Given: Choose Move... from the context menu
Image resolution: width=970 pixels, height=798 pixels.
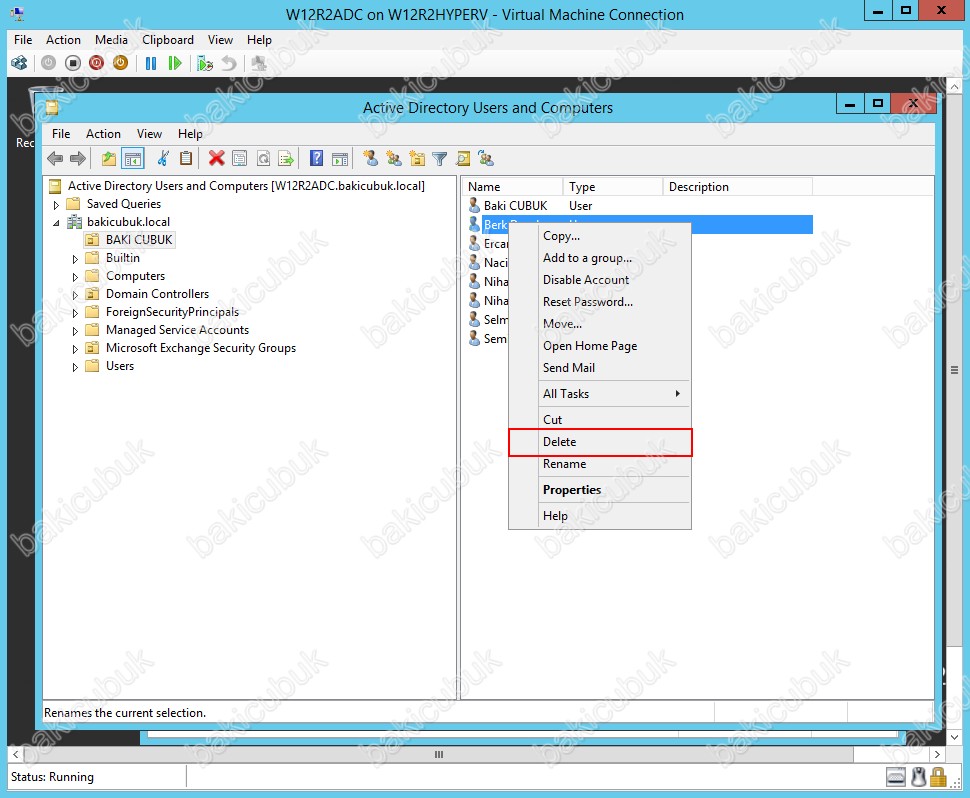Looking at the screenshot, I should coord(600,324).
